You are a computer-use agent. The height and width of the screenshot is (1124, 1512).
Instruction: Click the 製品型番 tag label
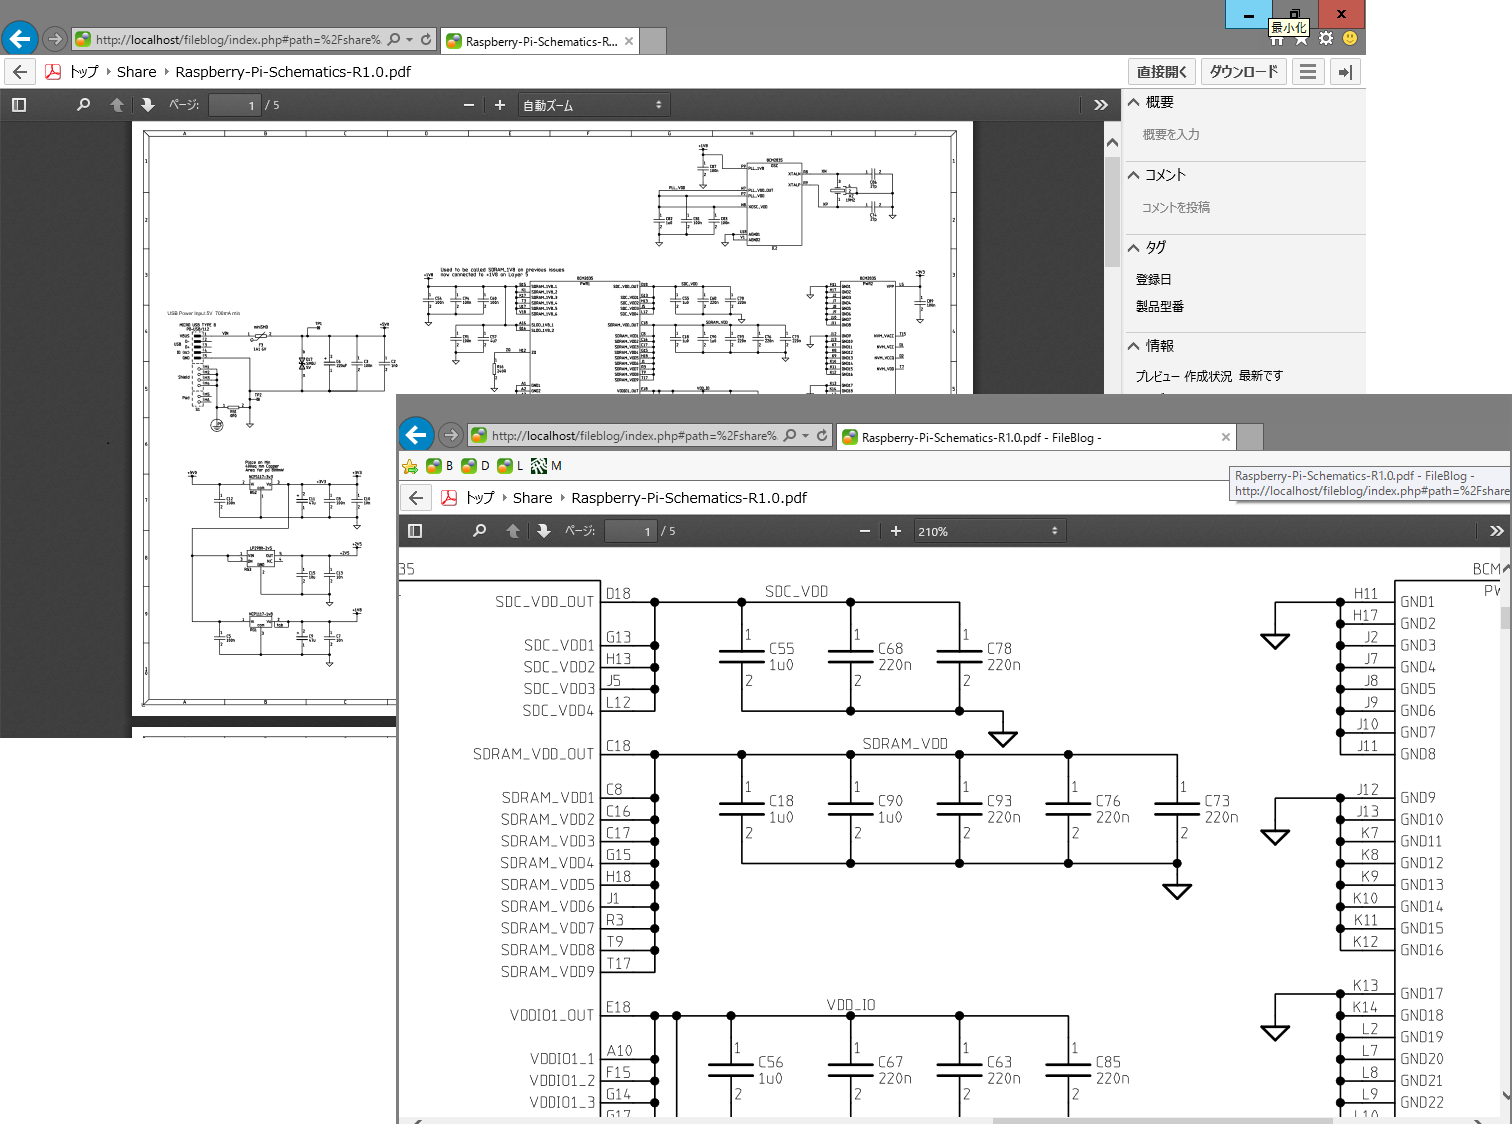tap(1160, 306)
